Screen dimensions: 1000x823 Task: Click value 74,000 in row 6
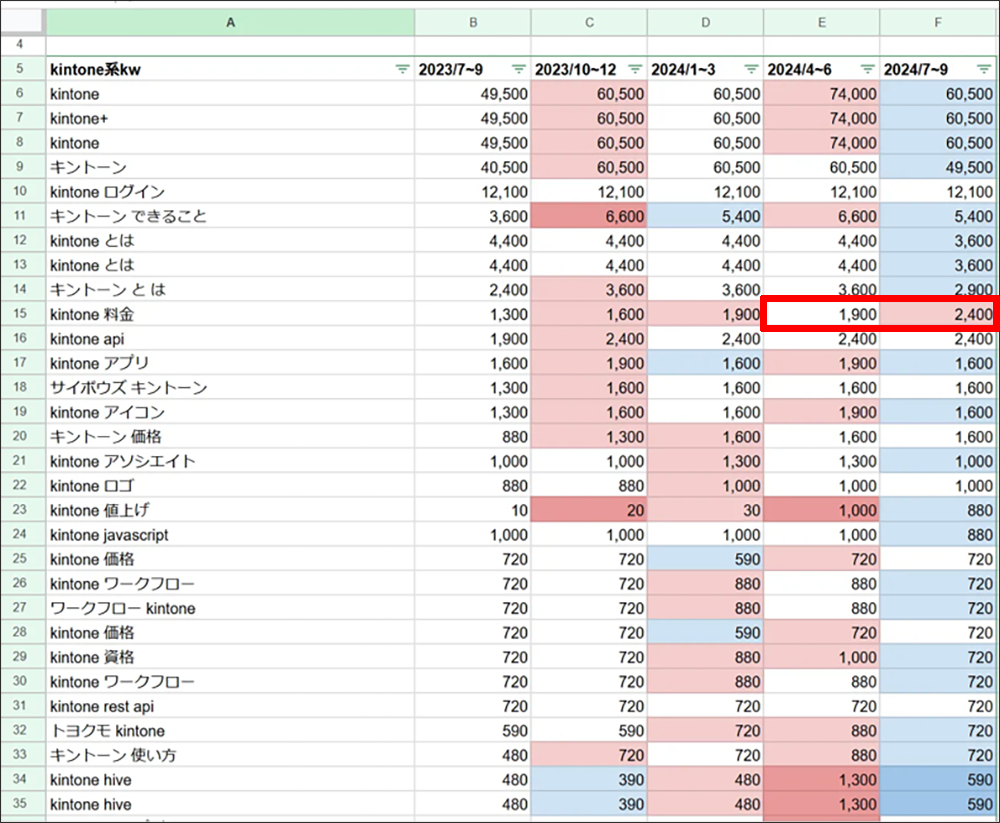click(821, 94)
